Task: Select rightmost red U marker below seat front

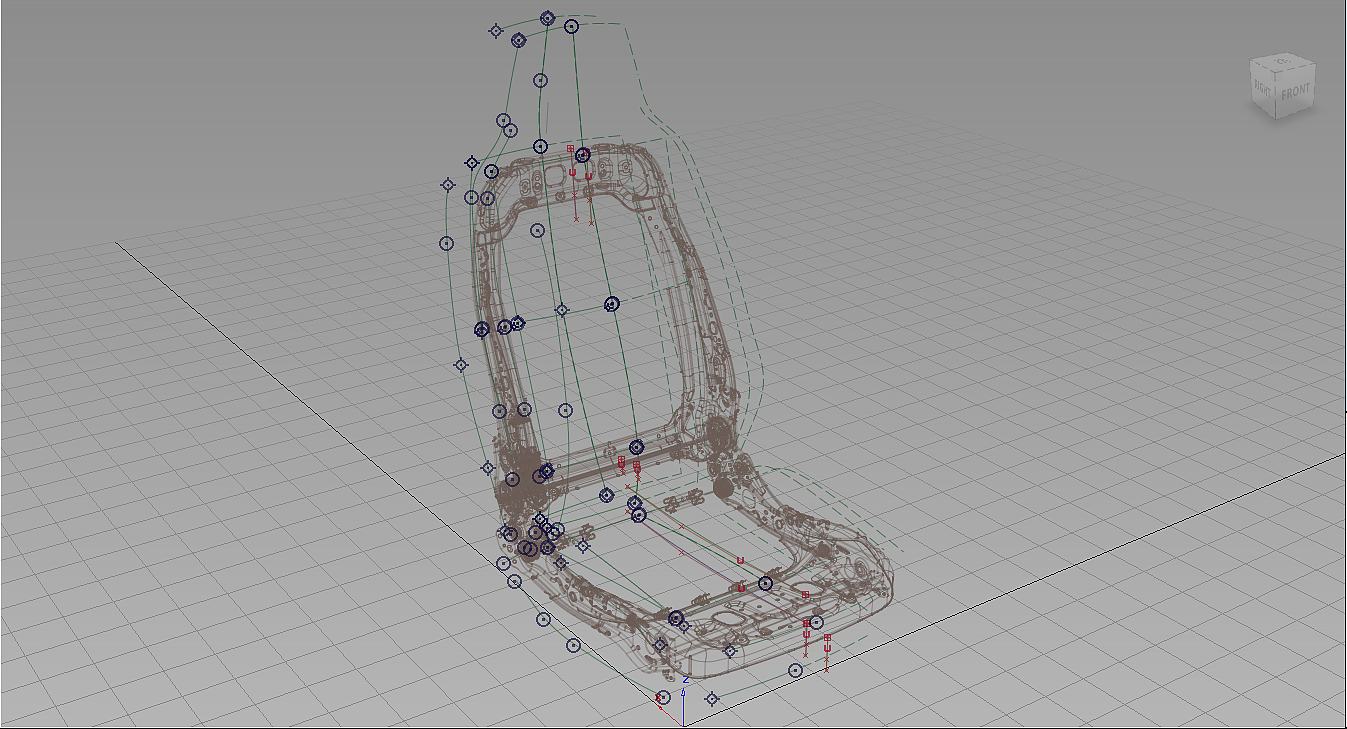Action: pyautogui.click(x=827, y=649)
